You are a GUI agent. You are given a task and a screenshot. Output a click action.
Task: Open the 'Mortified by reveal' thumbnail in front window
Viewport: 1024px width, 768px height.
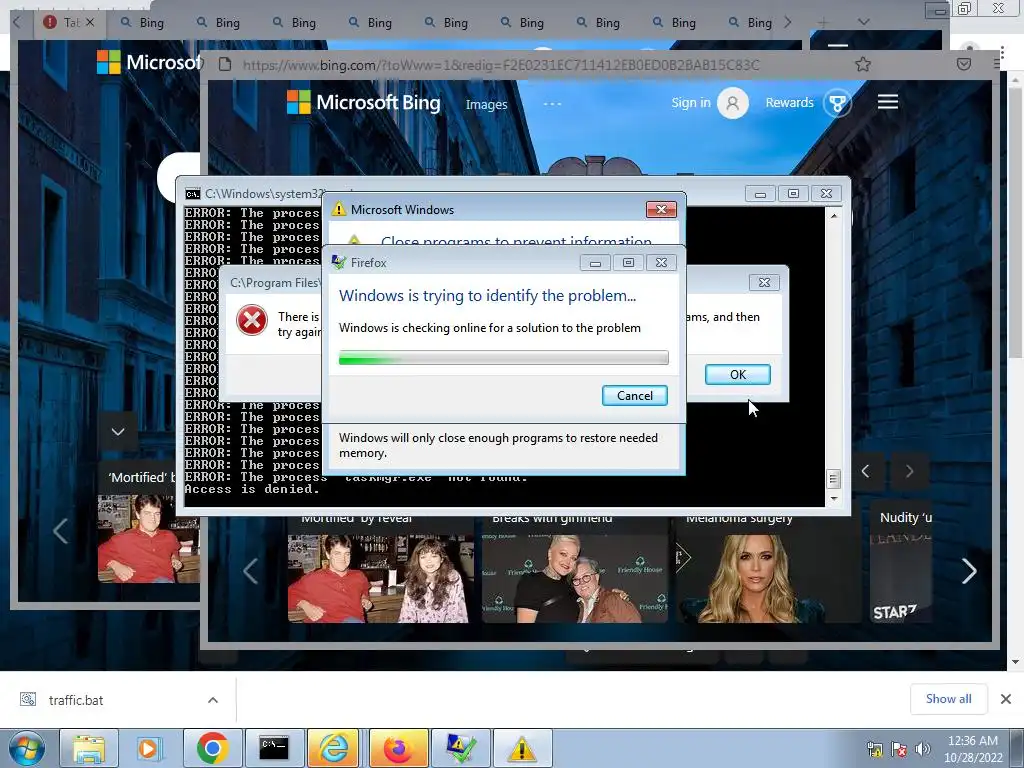pos(378,579)
